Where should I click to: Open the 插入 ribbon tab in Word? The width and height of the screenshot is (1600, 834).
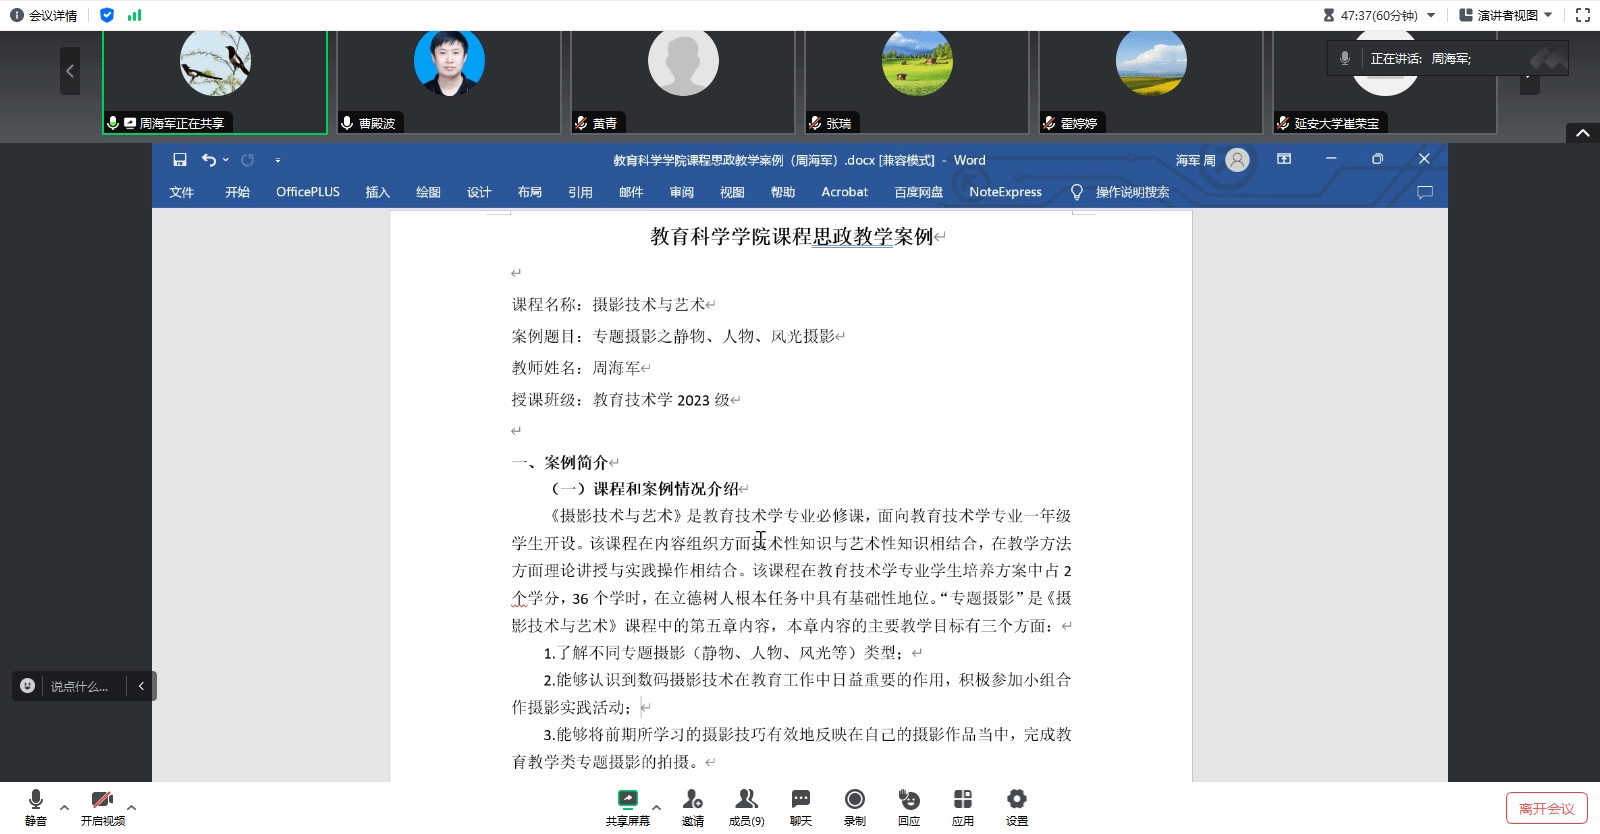(x=377, y=192)
